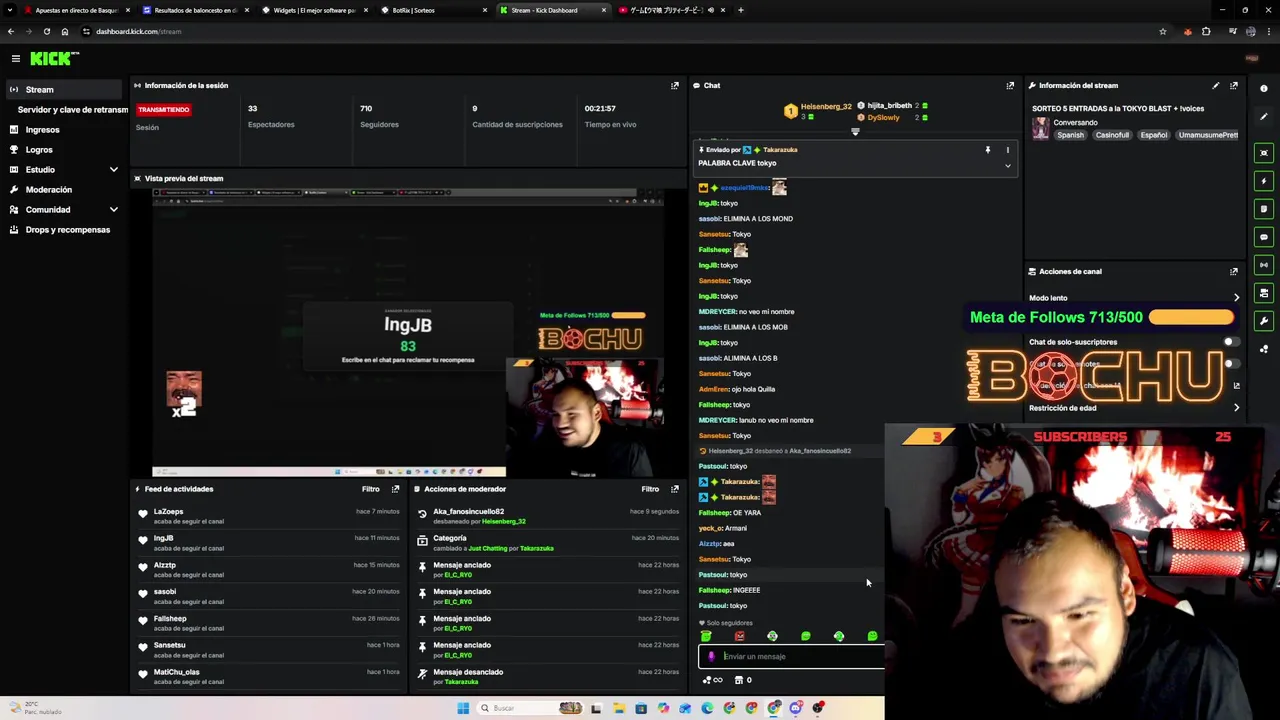Image resolution: width=1280 pixels, height=720 pixels.
Task: Open Ingresos in the sidebar
Action: click(42, 130)
